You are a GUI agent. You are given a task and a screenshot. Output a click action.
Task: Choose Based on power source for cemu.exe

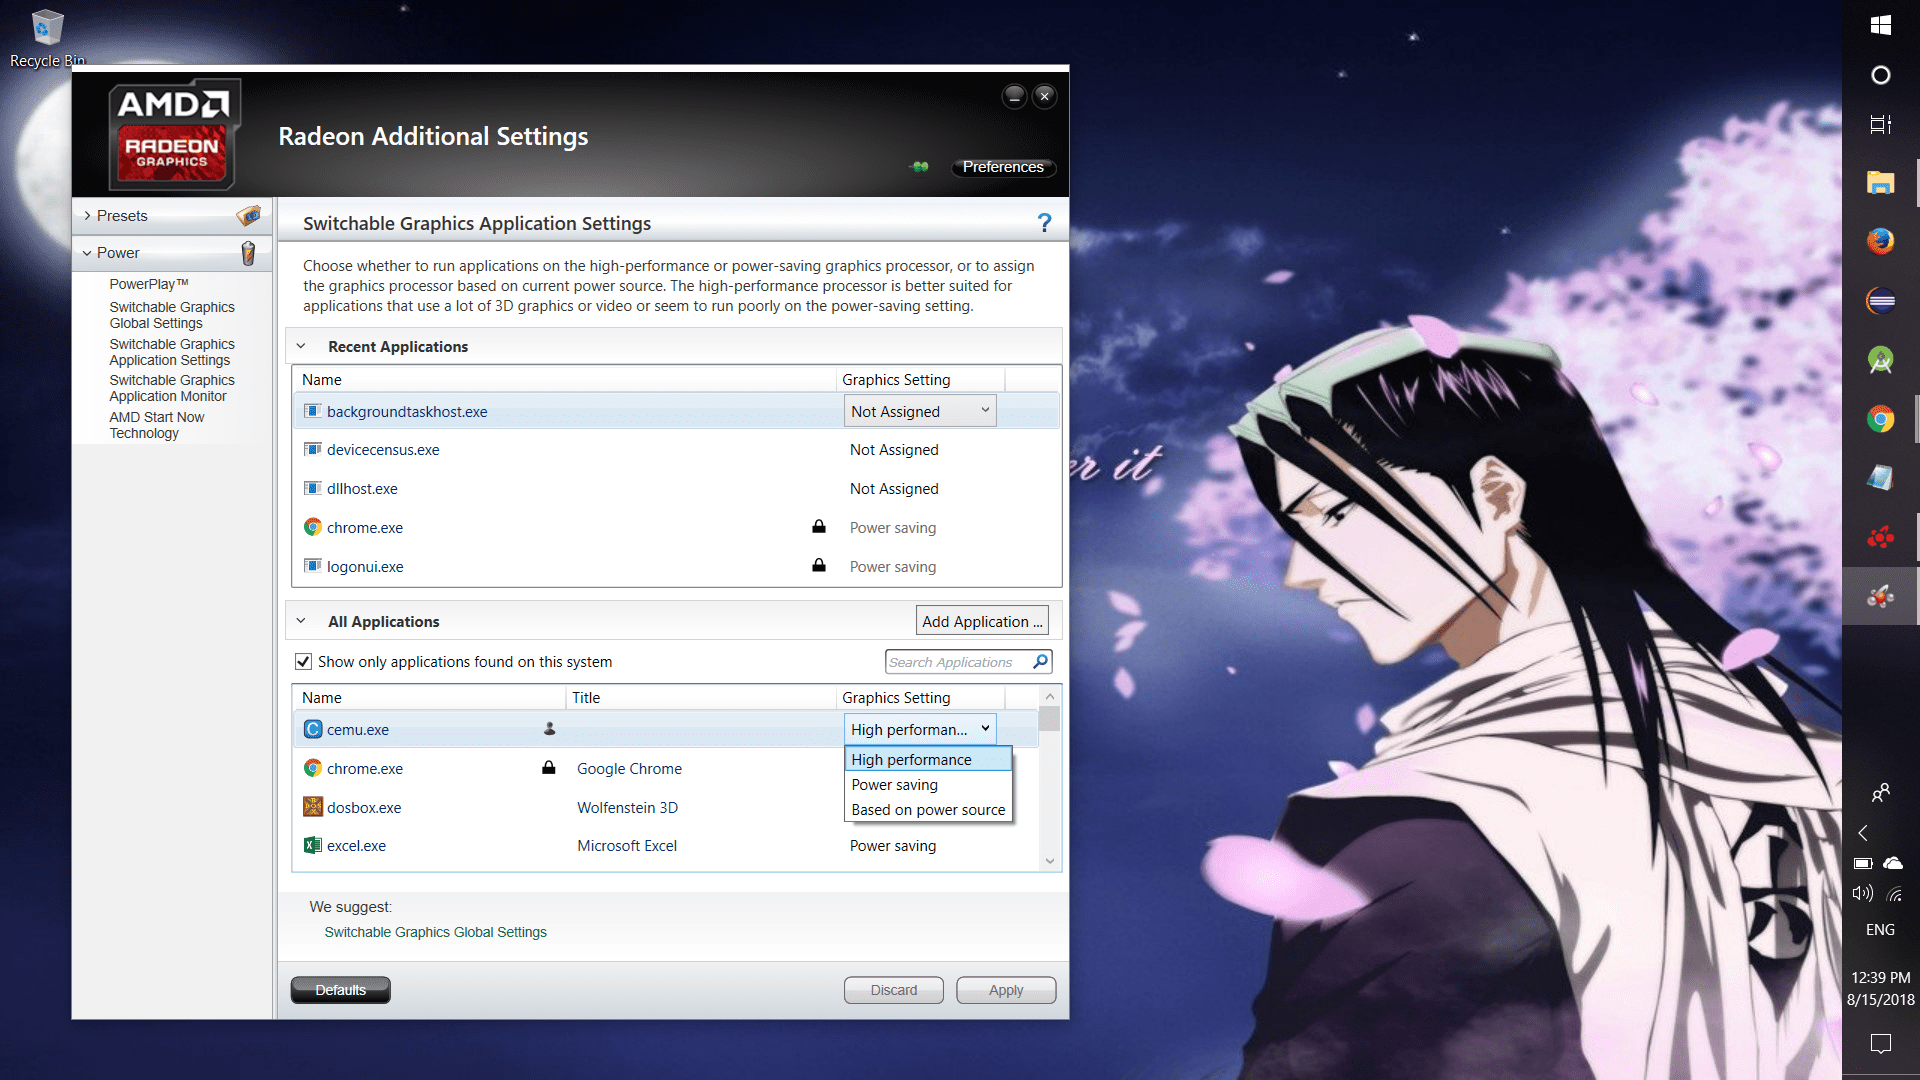tap(927, 809)
